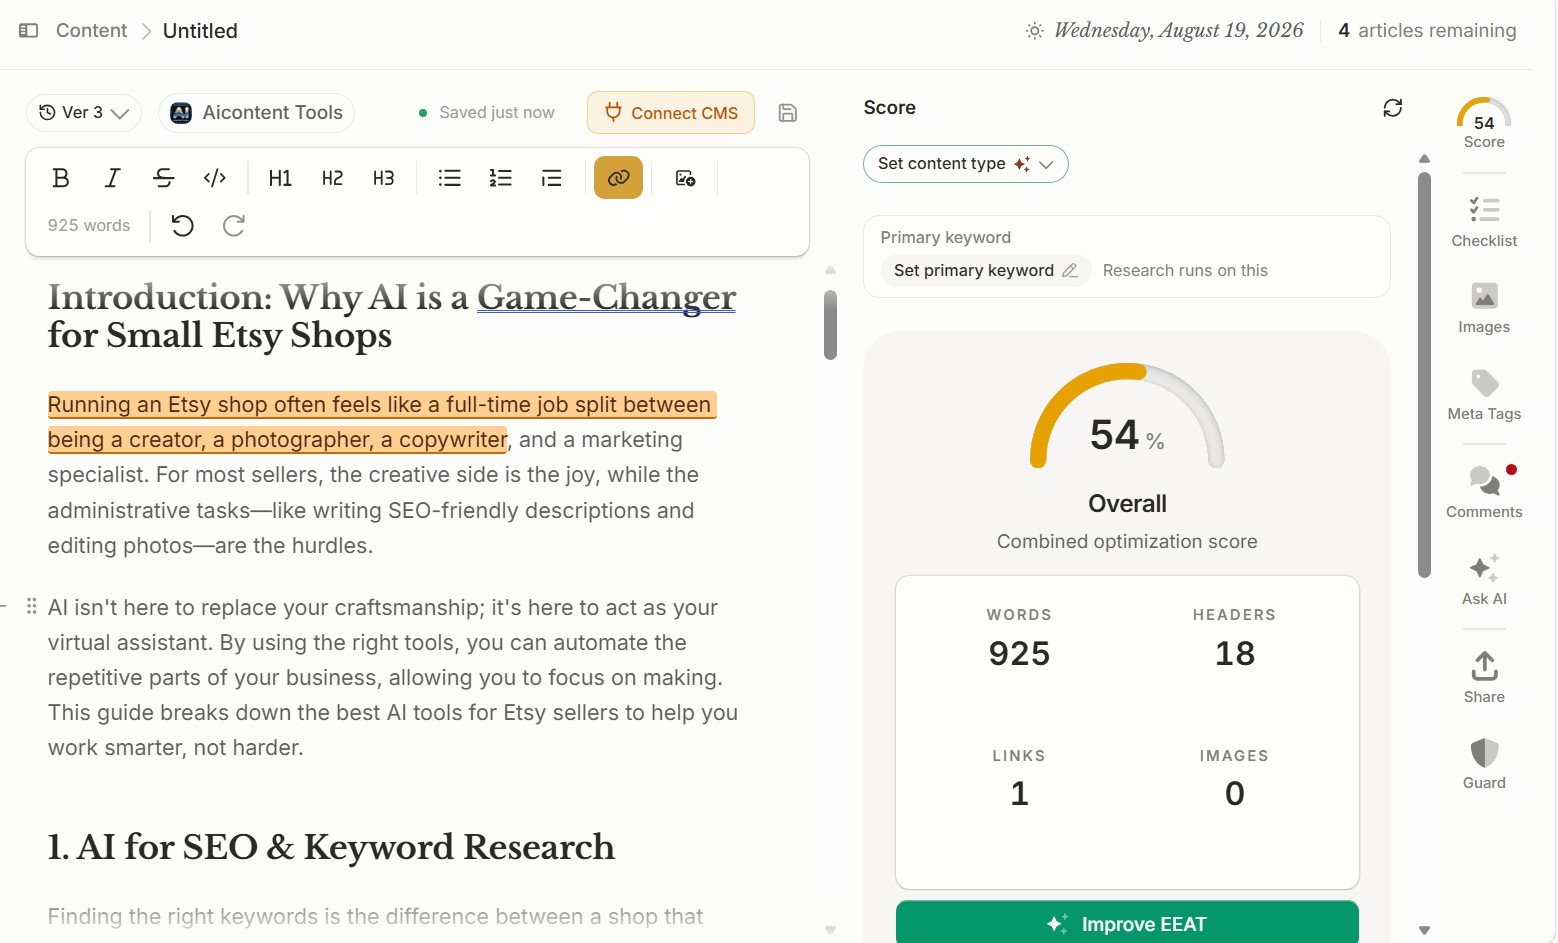The image size is (1558, 943).
Task: Click the HEADERS 18 stat
Action: pyautogui.click(x=1234, y=638)
